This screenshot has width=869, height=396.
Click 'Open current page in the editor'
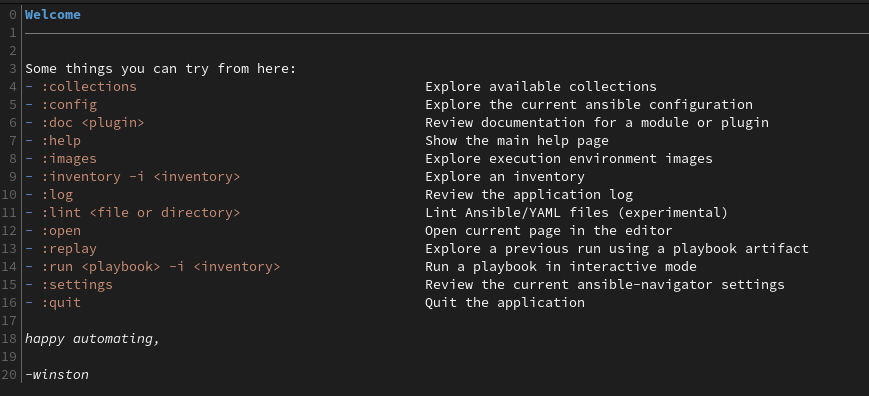click(x=549, y=231)
